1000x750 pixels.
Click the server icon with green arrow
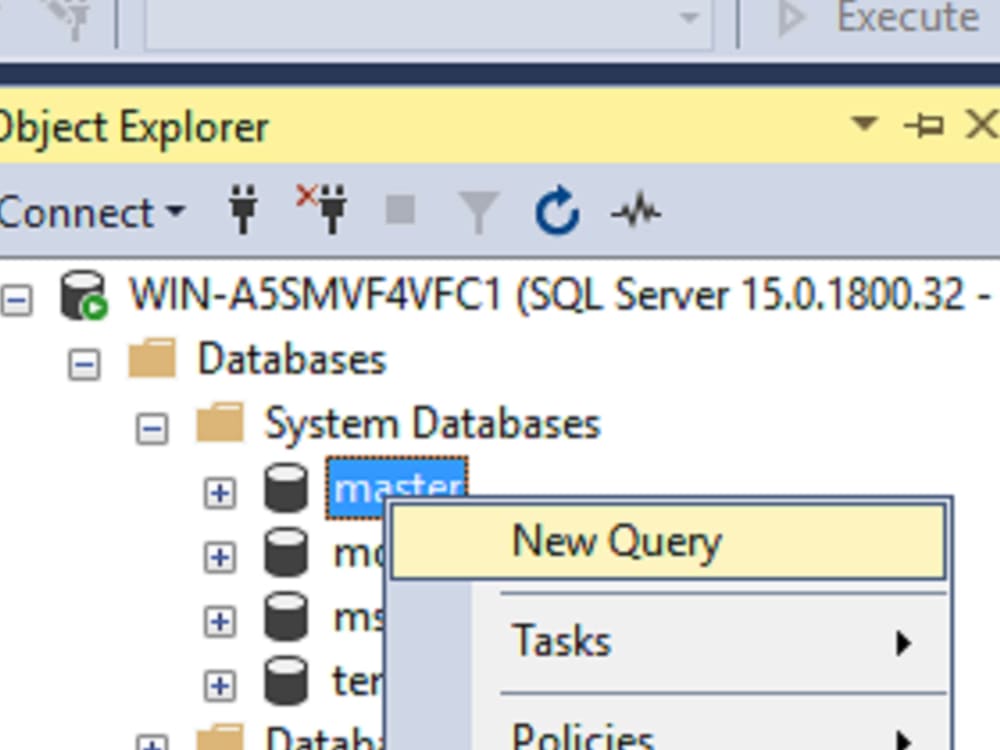point(84,295)
